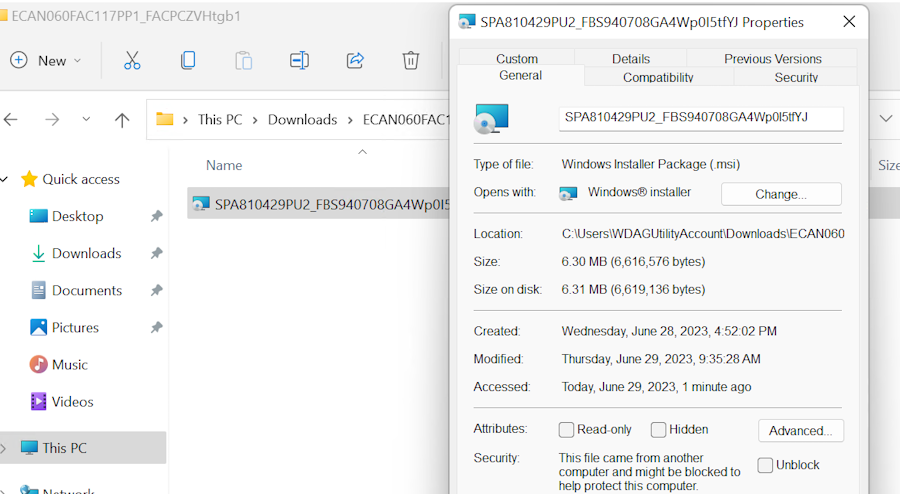Click the Copy icon in Explorer toolbar
This screenshot has width=900, height=494.
188,60
